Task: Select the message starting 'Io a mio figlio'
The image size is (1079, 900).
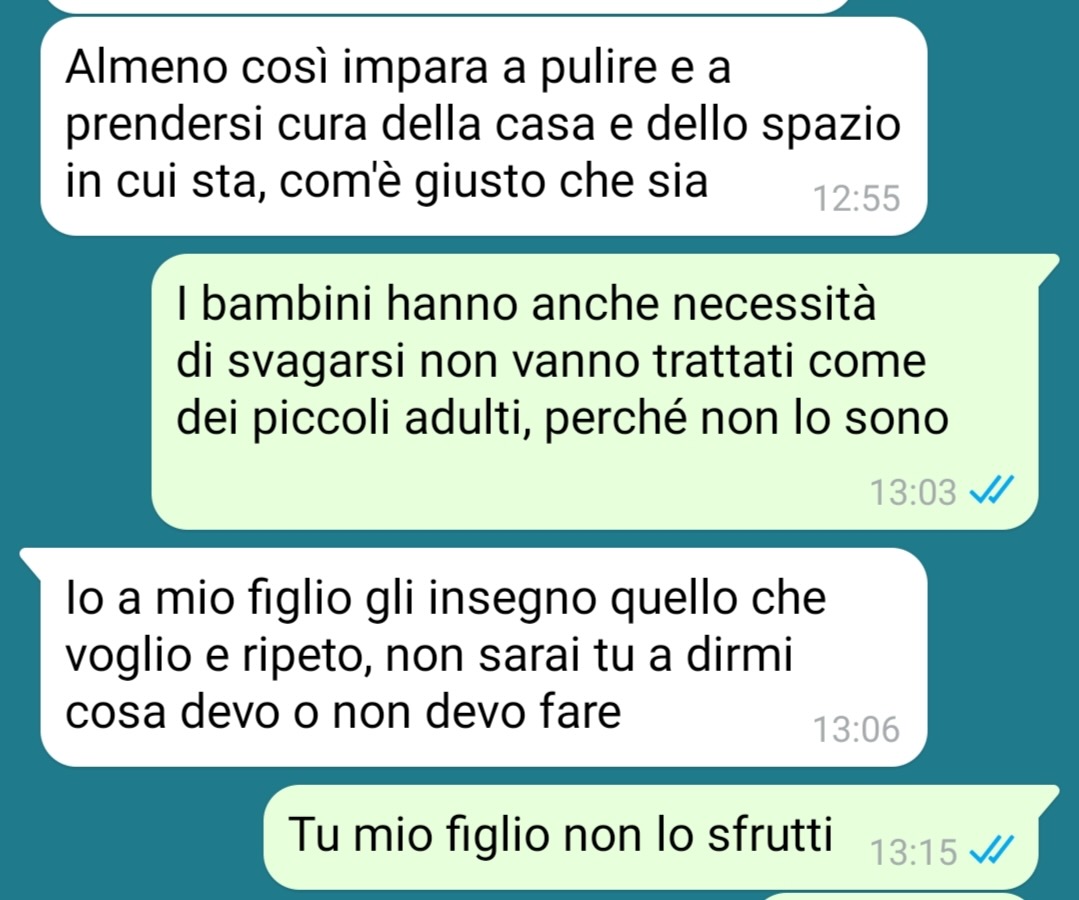Action: click(x=484, y=657)
